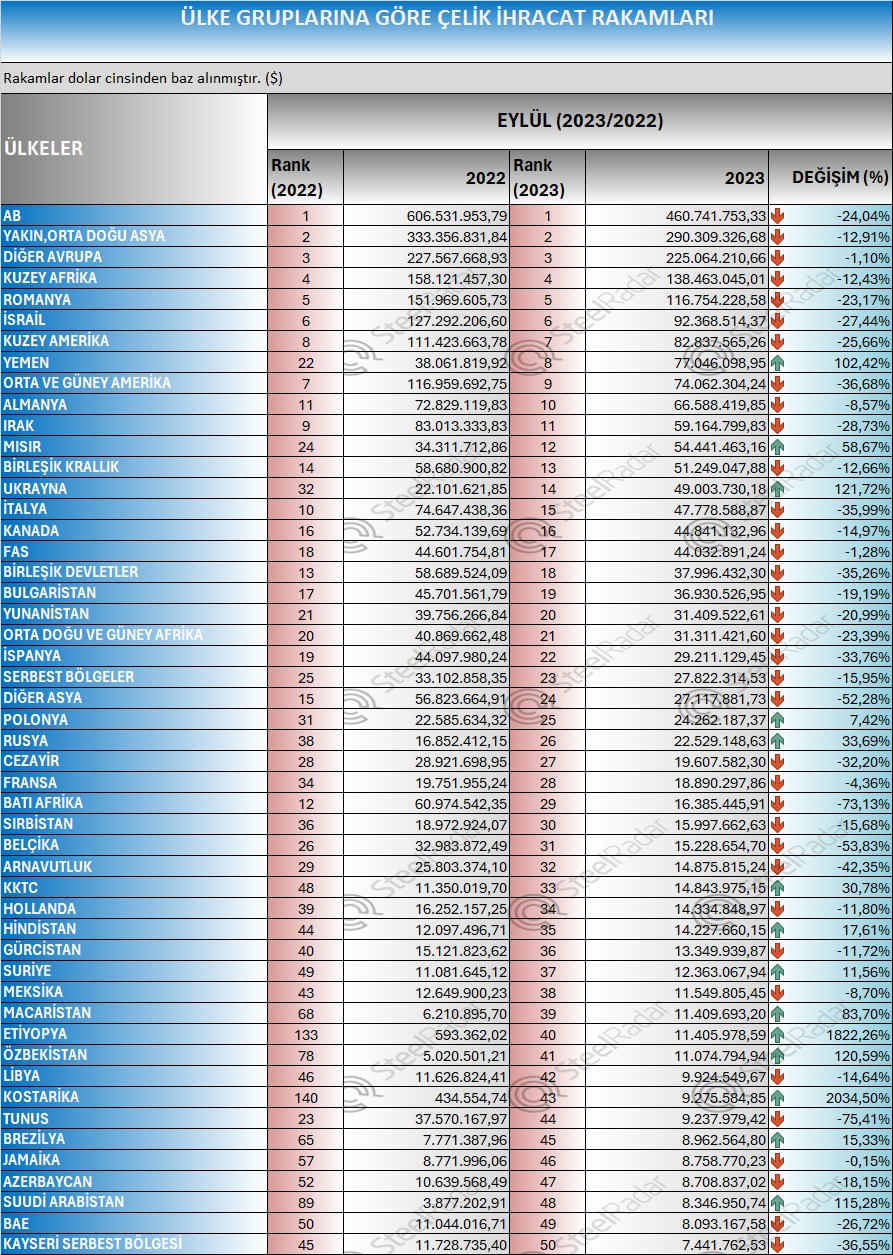Click the 2022 value 227.567.668,93
The height and width of the screenshot is (1255, 893).
point(457,257)
